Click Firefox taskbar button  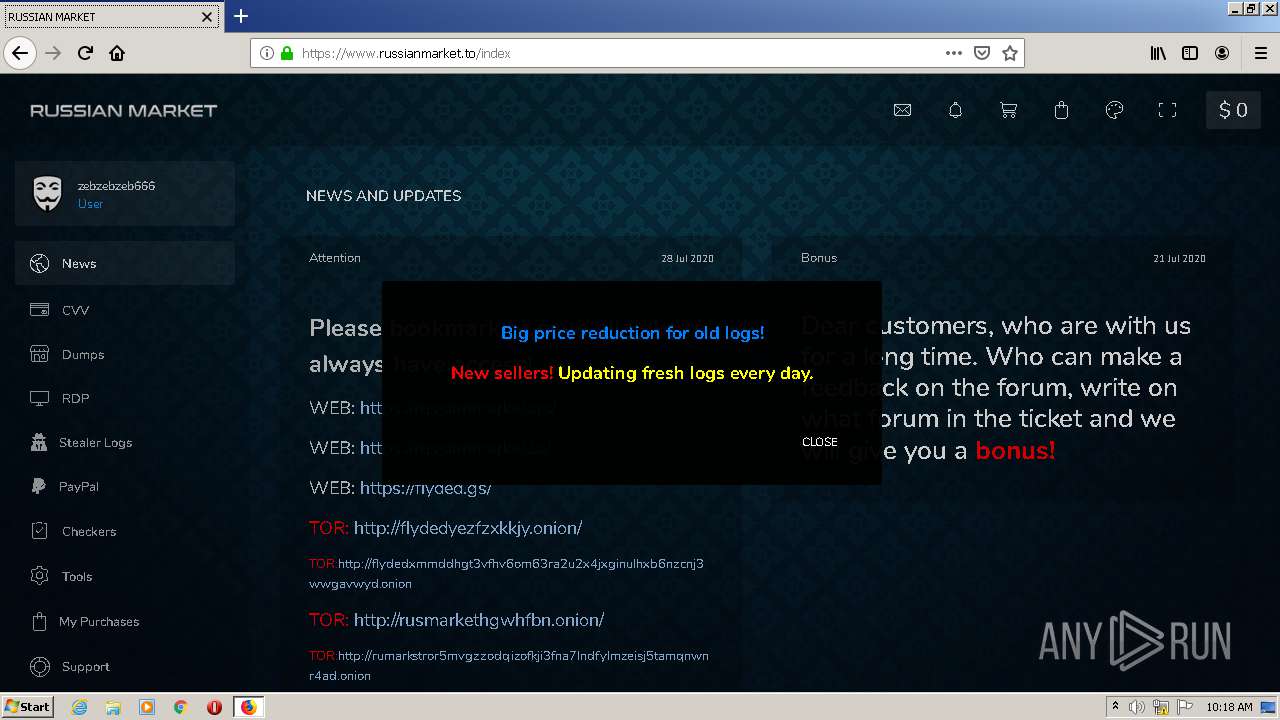point(249,707)
